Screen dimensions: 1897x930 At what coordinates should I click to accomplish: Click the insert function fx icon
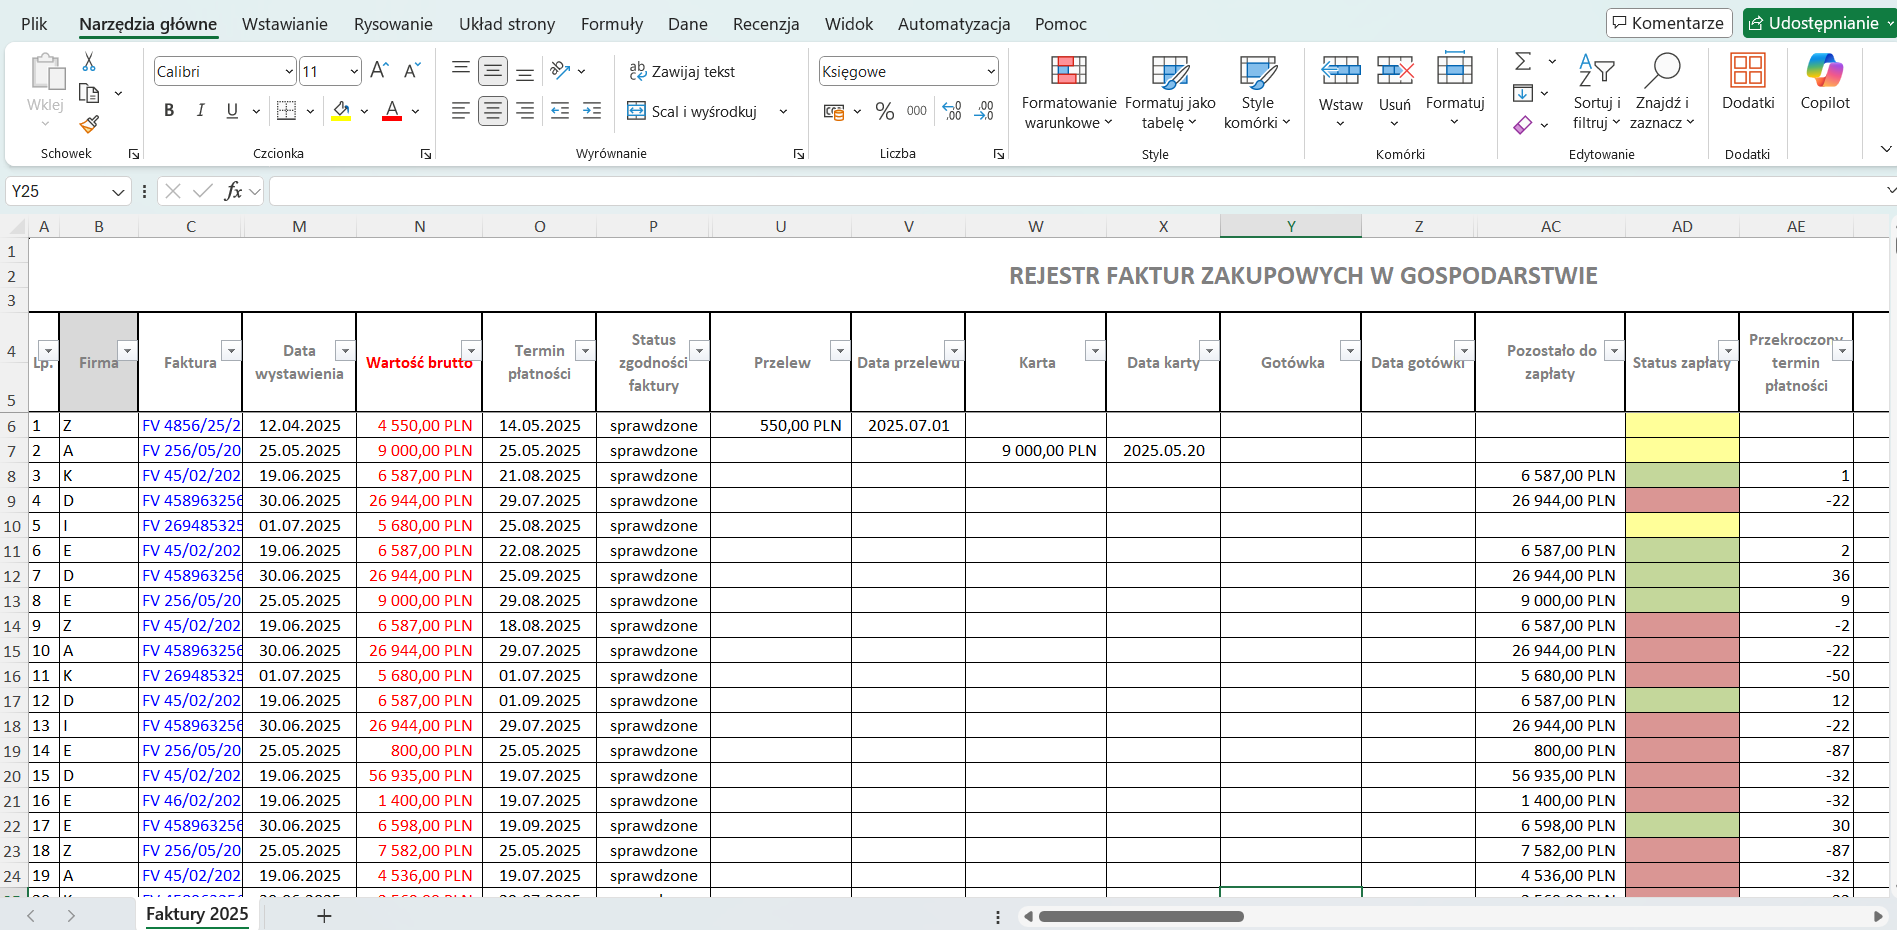[233, 191]
